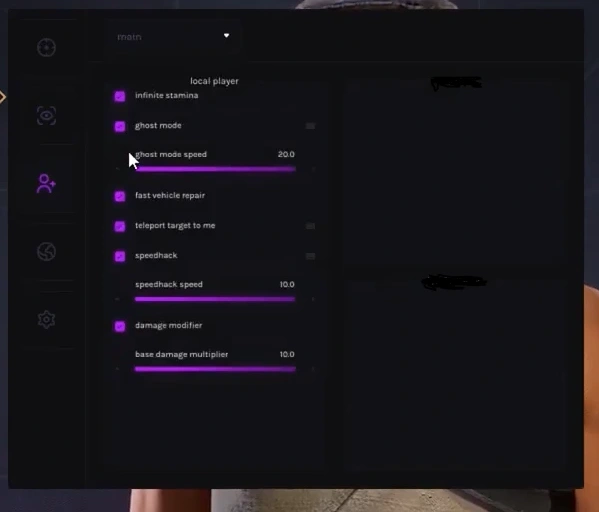The width and height of the screenshot is (599, 512).
Task: Click the ghost mode speed slider bar
Action: (x=215, y=169)
